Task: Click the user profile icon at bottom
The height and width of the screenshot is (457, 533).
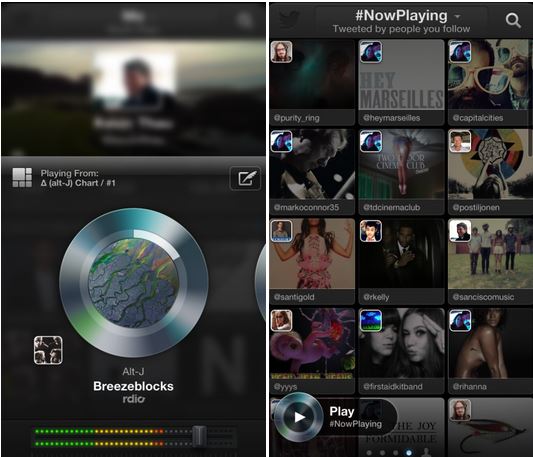Action: [x=425, y=452]
